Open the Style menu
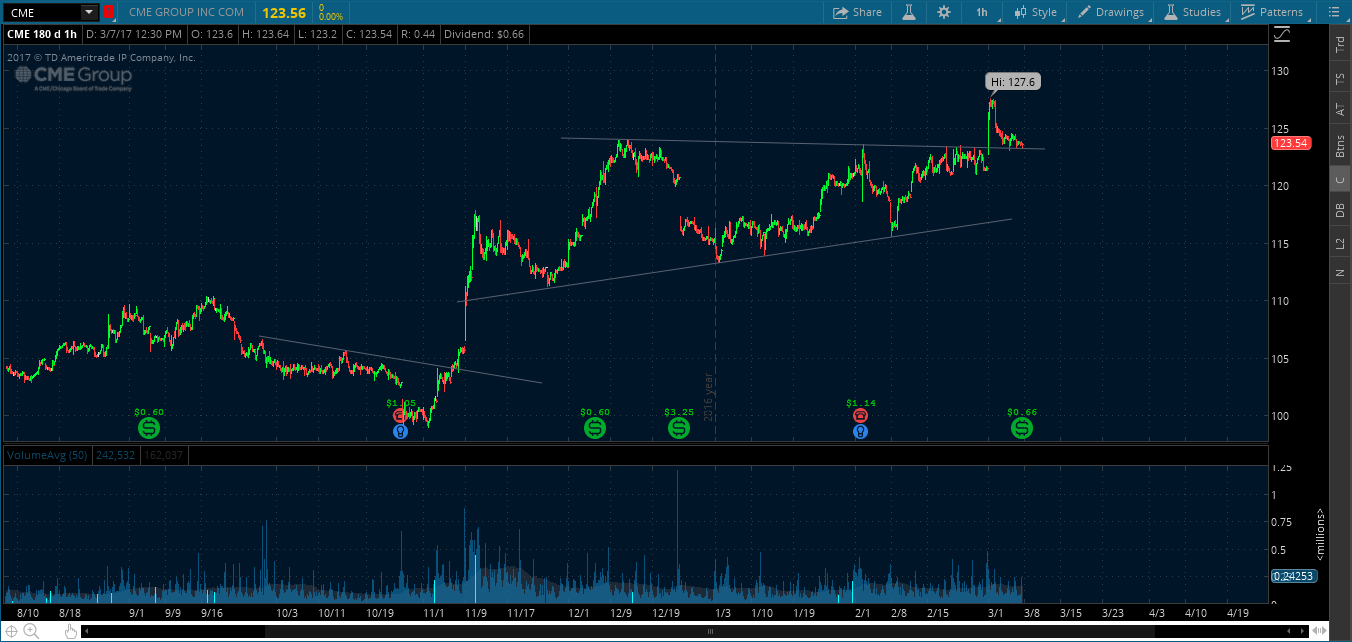This screenshot has width=1352, height=642. point(1035,12)
